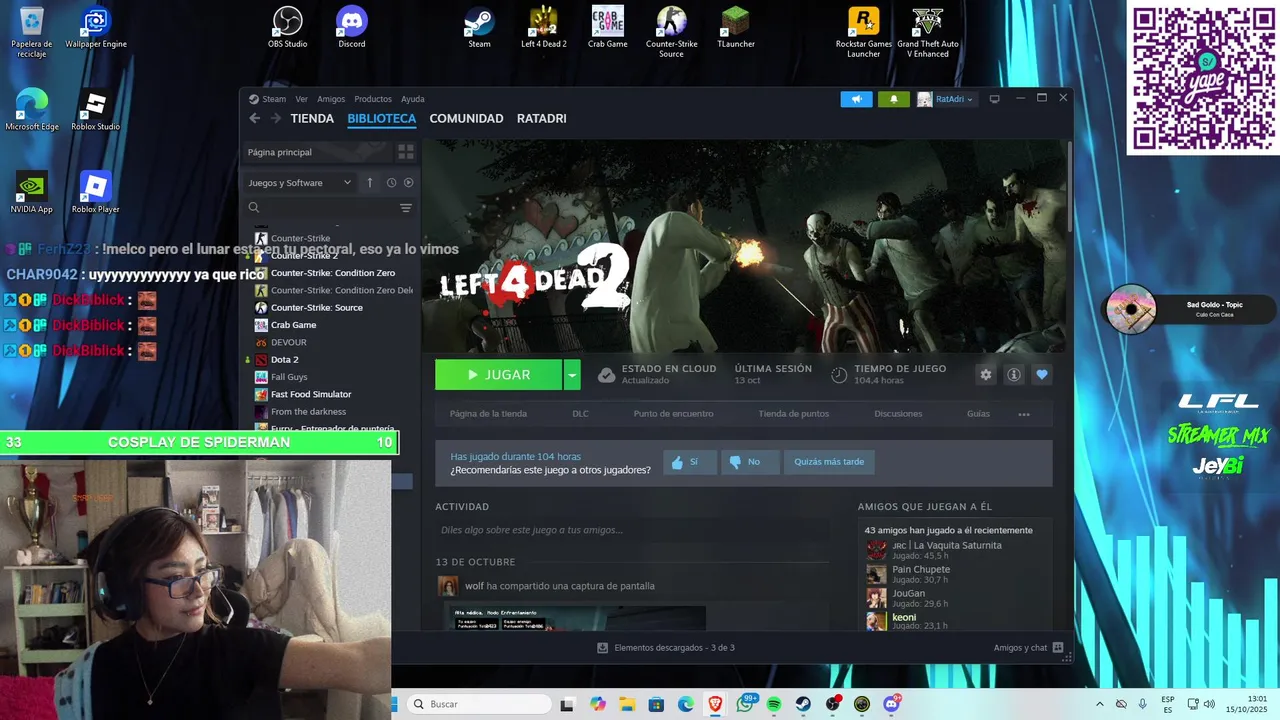
Task: Click the activity post input field
Action: (x=632, y=530)
